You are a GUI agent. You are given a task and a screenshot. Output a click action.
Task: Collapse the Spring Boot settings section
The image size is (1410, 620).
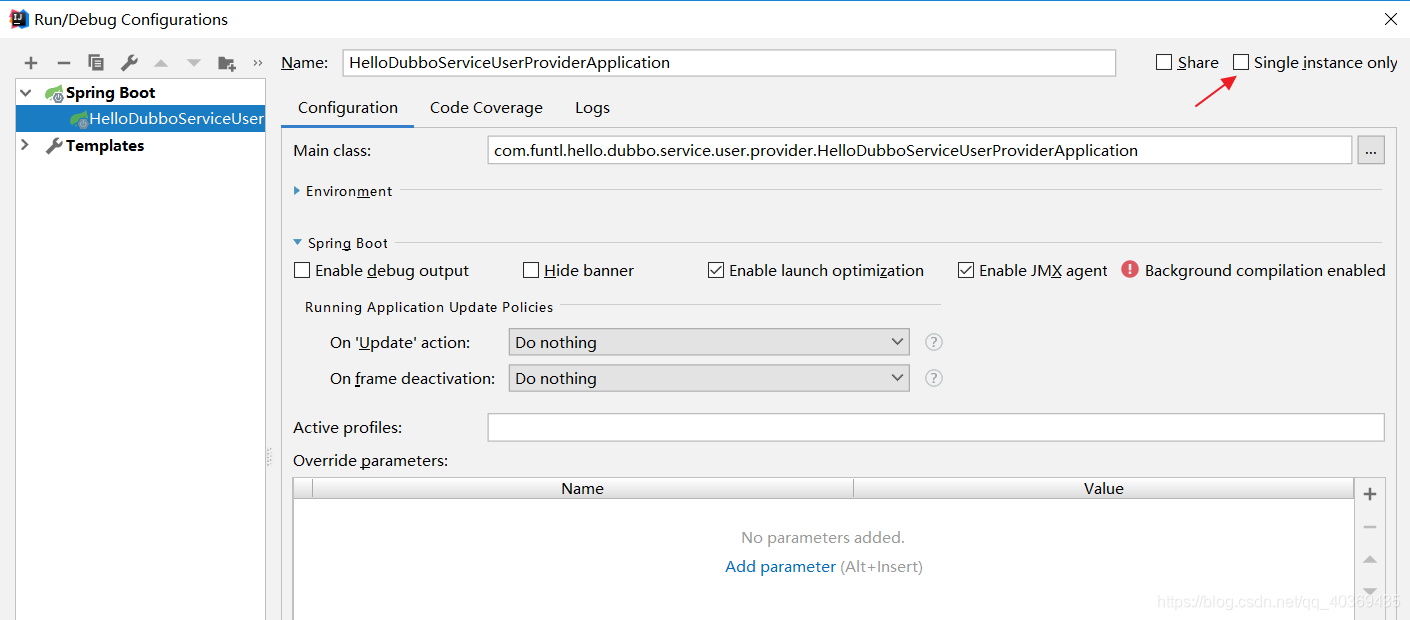297,243
